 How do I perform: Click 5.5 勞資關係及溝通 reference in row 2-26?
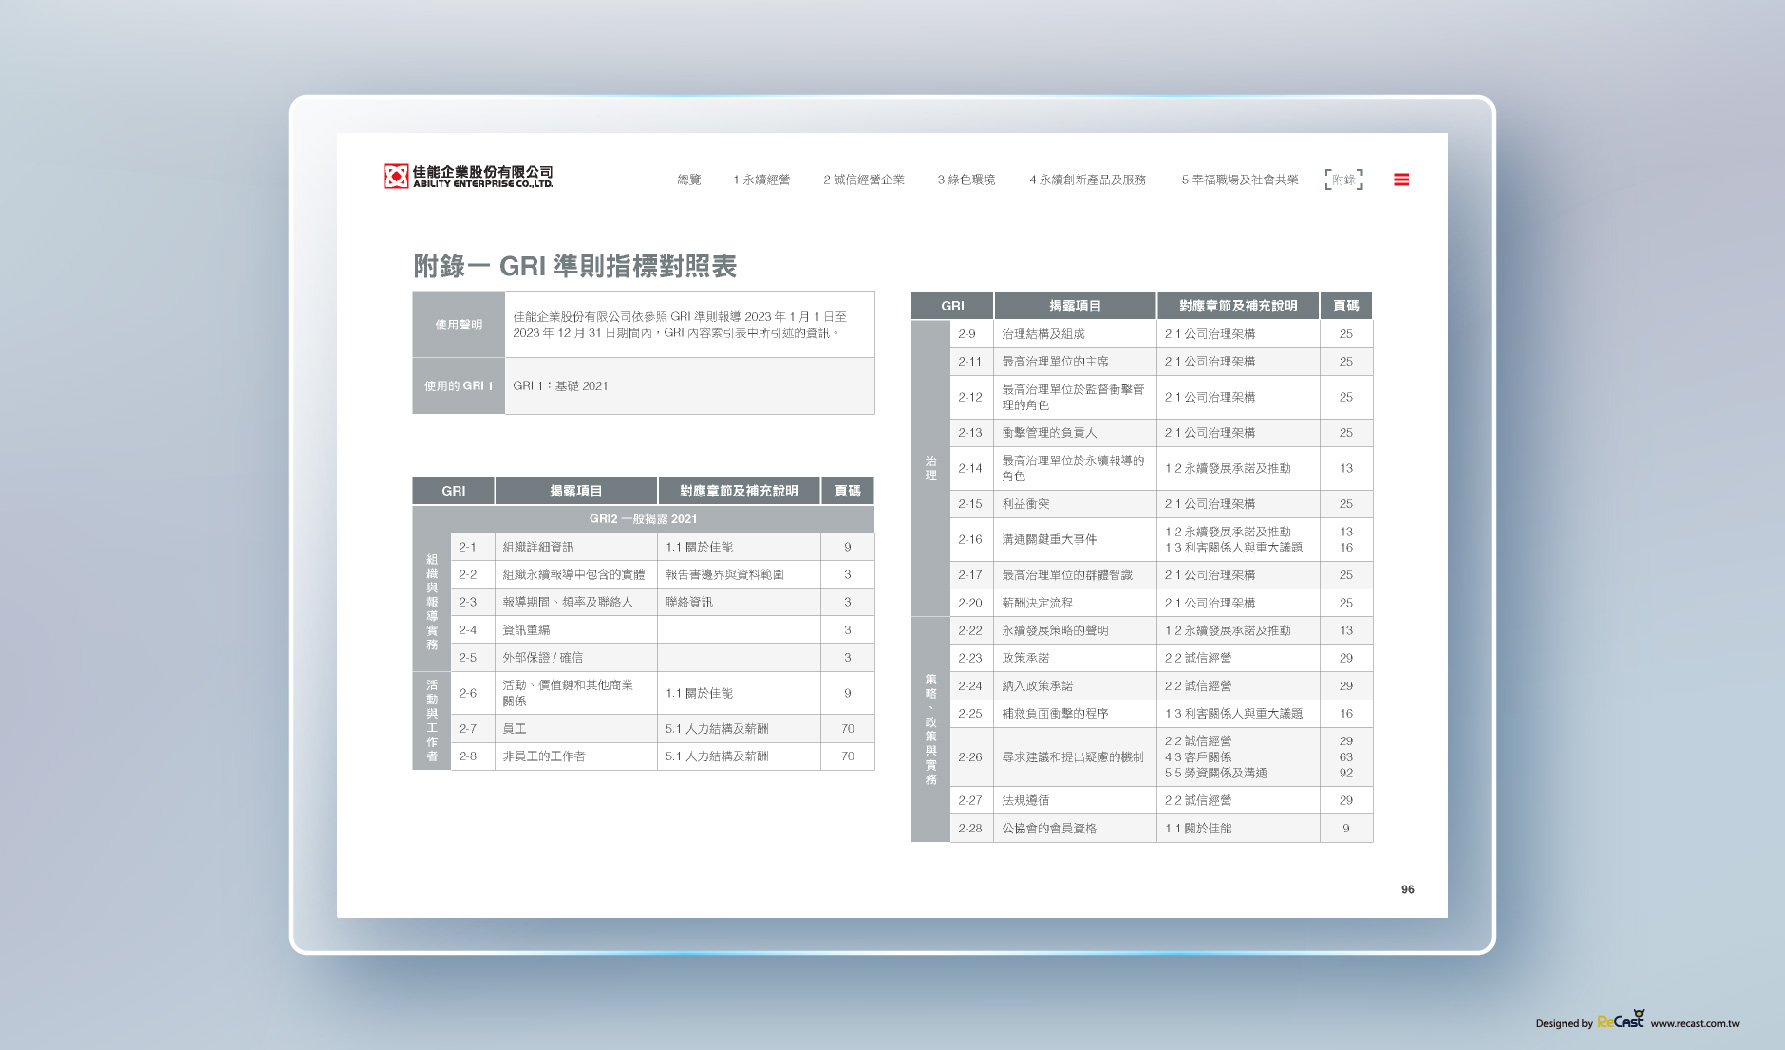click(1216, 773)
